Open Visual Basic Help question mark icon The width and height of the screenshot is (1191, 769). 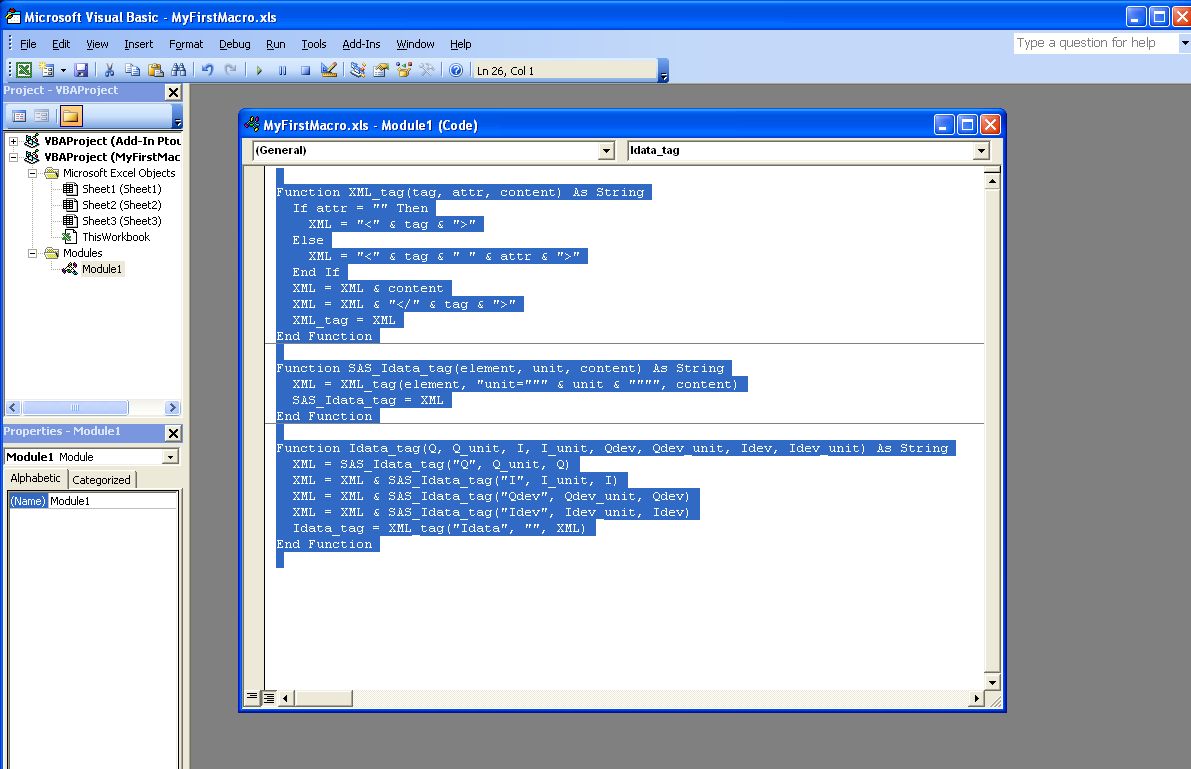(456, 70)
